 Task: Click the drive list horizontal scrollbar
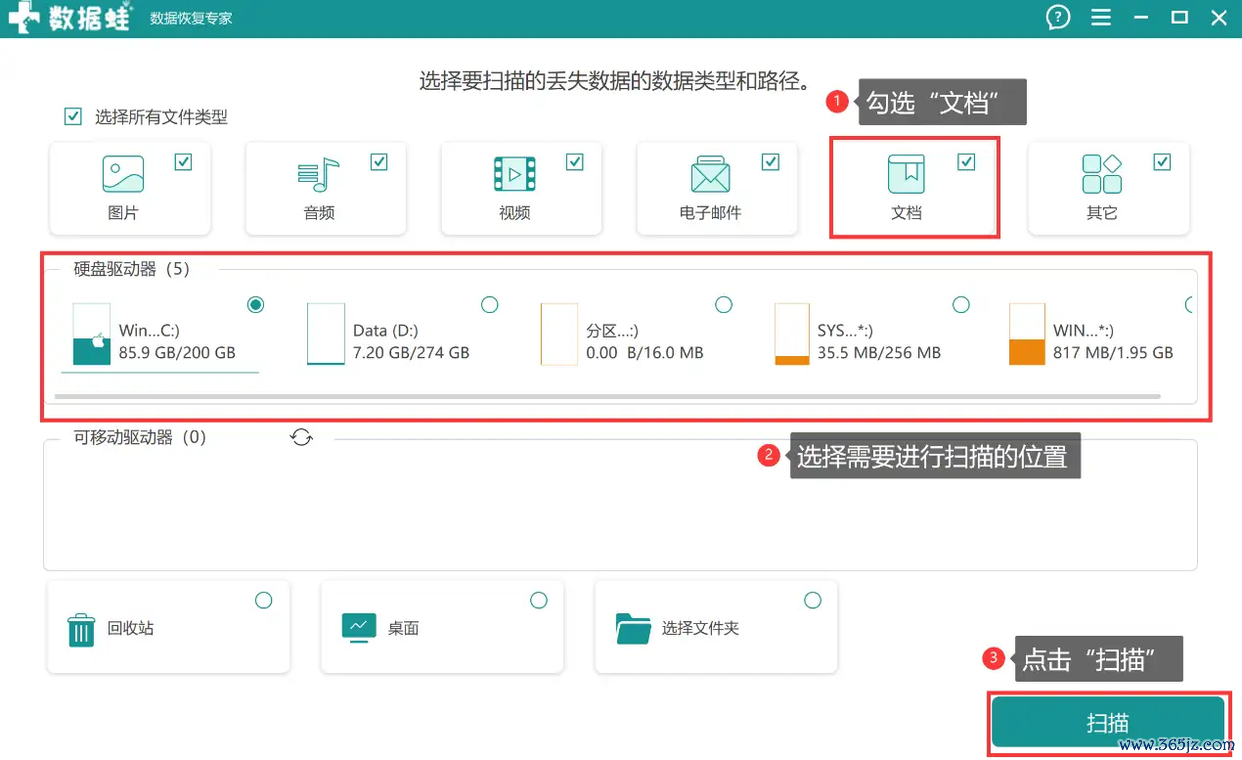608,396
